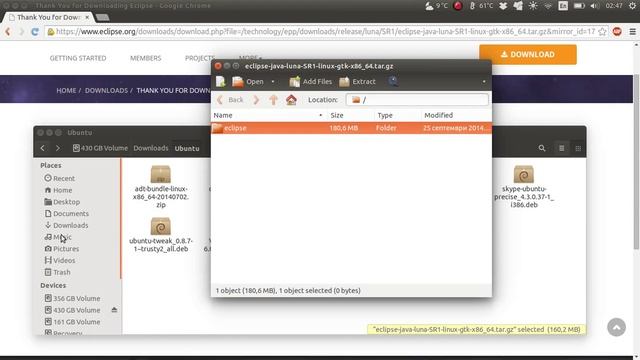Screen dimensions: 640x360
Task: Select the Thank You for Downloading tab
Action: click(48, 17)
